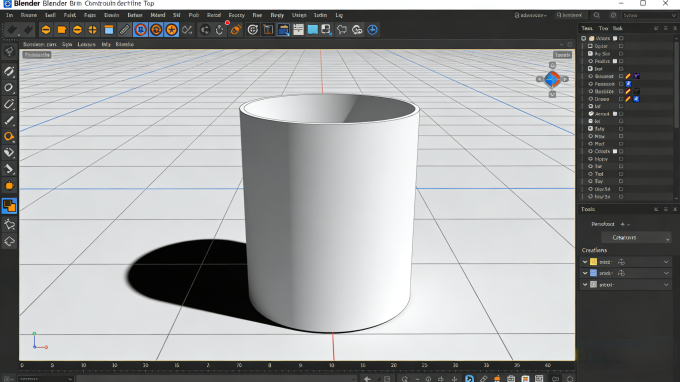
Task: Click the plus button beside Penoloot
Action: pyautogui.click(x=622, y=224)
